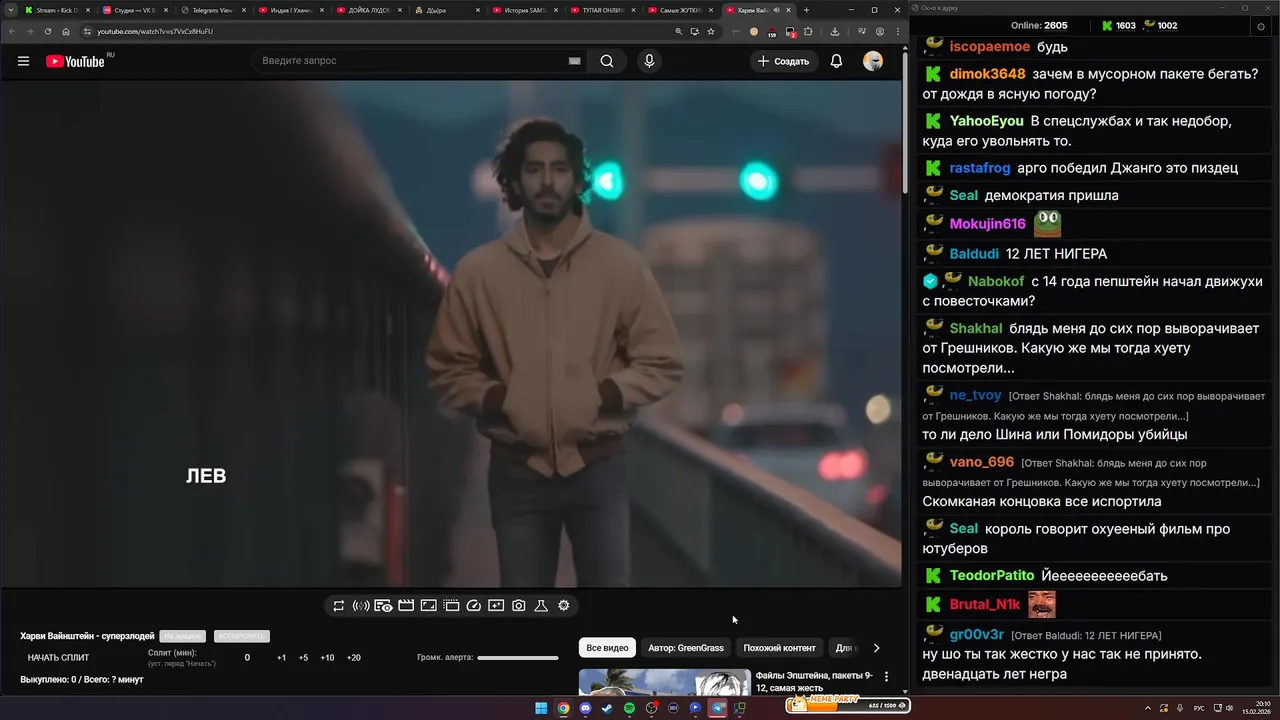This screenshot has height=720, width=1280.
Task: Take a screenshot with the camera icon
Action: (519, 606)
